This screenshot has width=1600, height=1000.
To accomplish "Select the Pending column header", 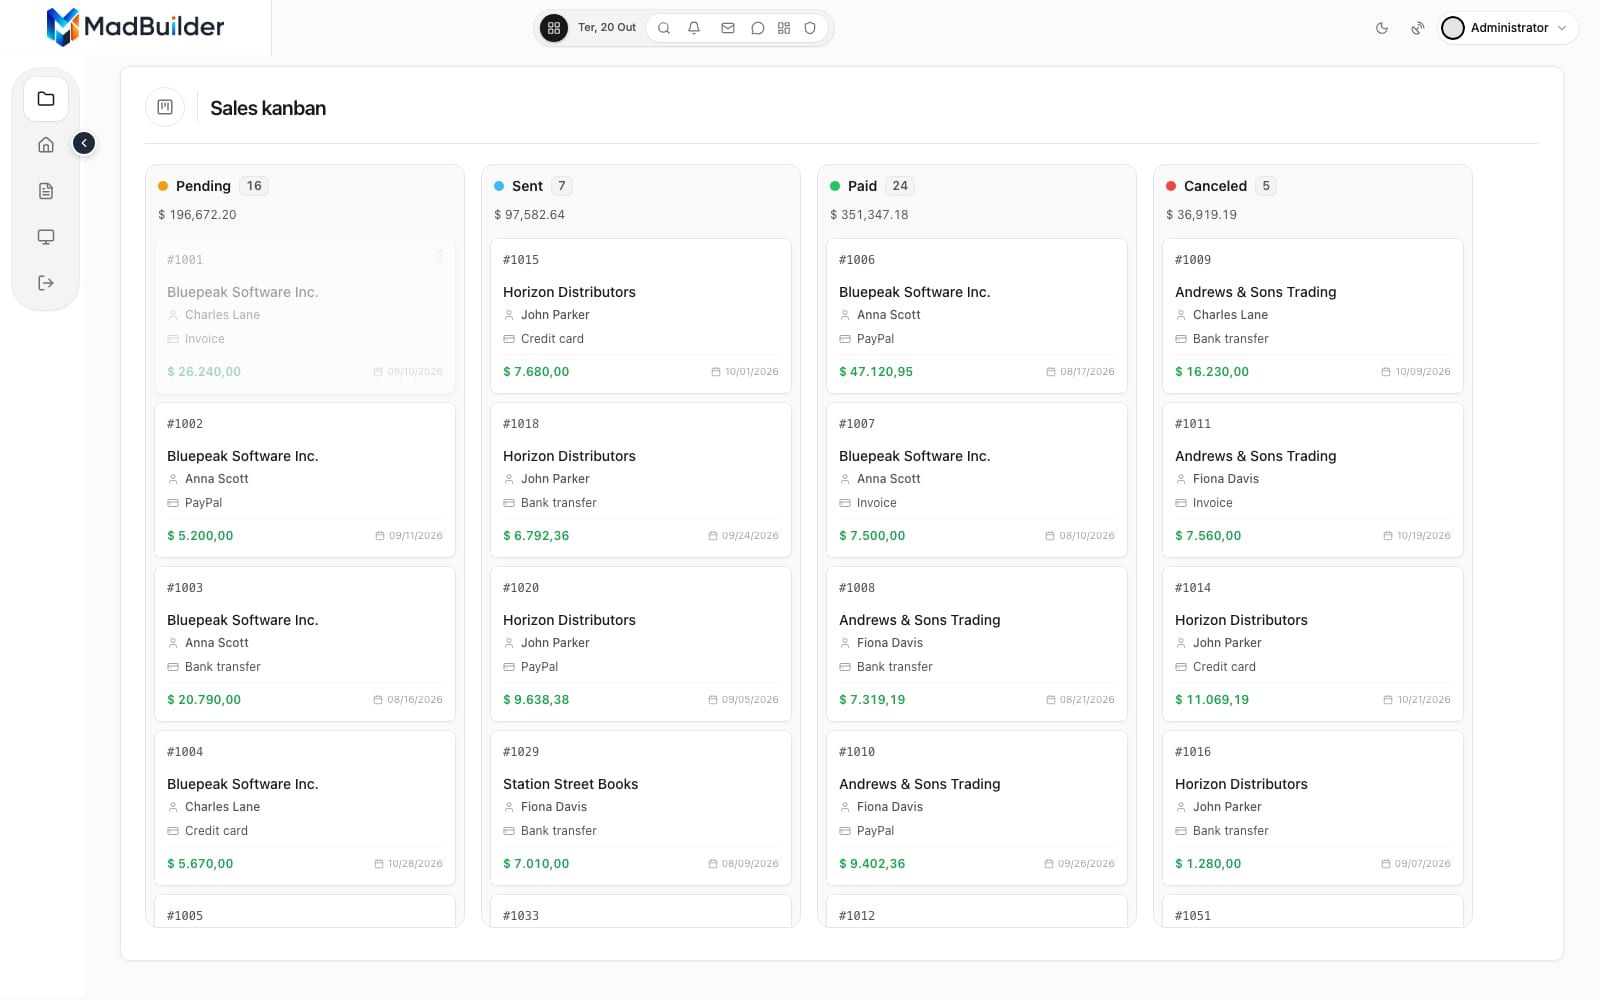I will pyautogui.click(x=203, y=186).
